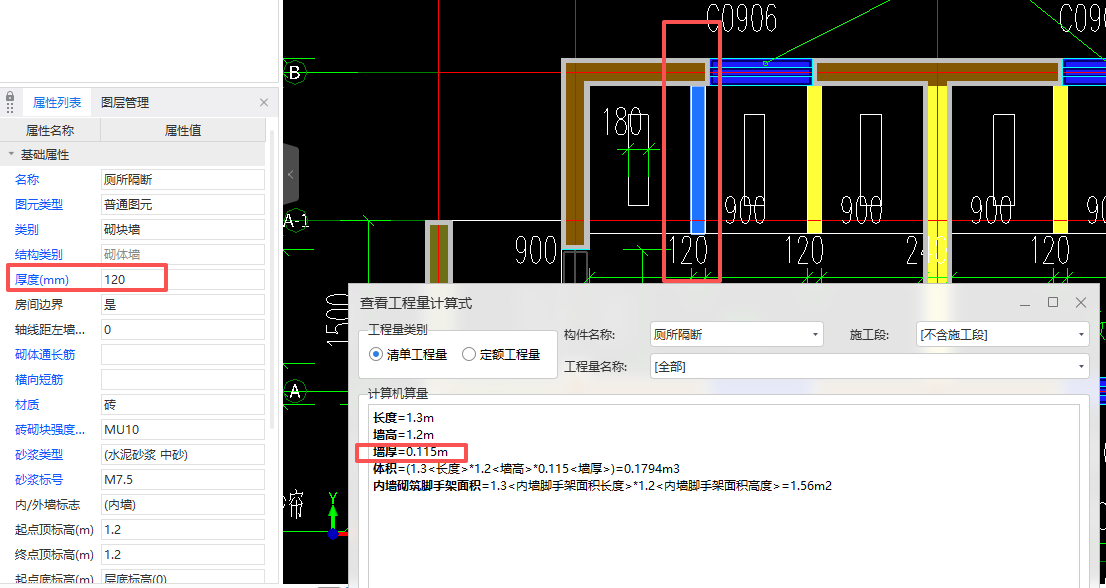Switch to the 属性列表 tab
Viewport: 1106px width, 588px height.
tap(57, 102)
